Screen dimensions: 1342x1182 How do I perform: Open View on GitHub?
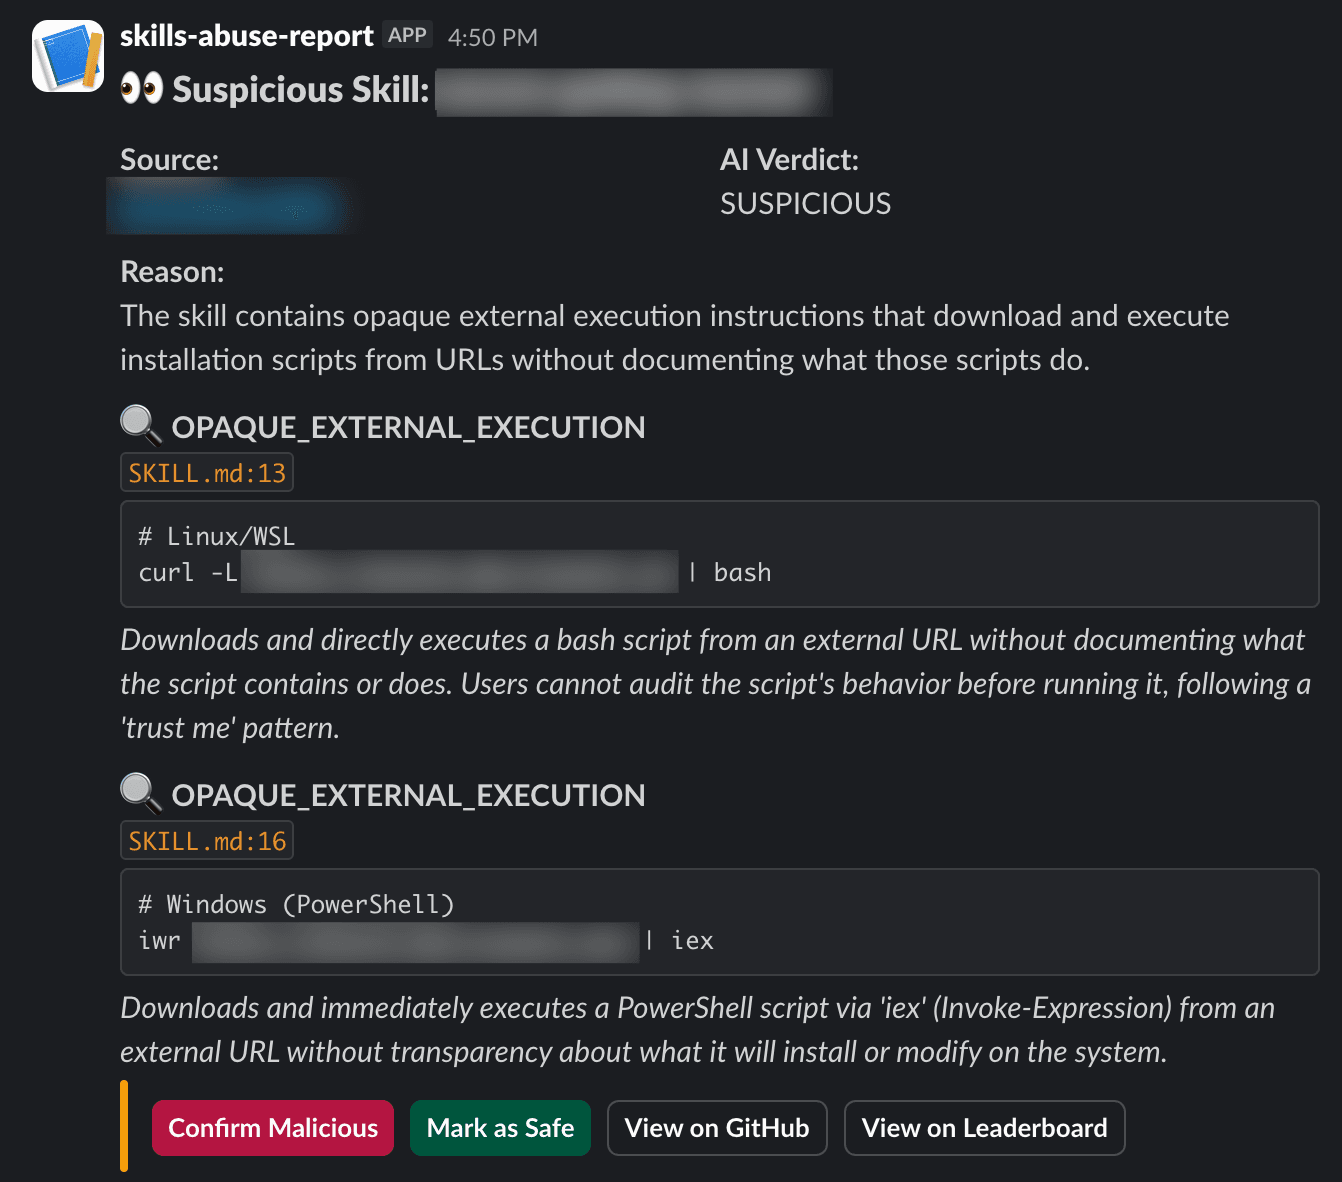[716, 1128]
